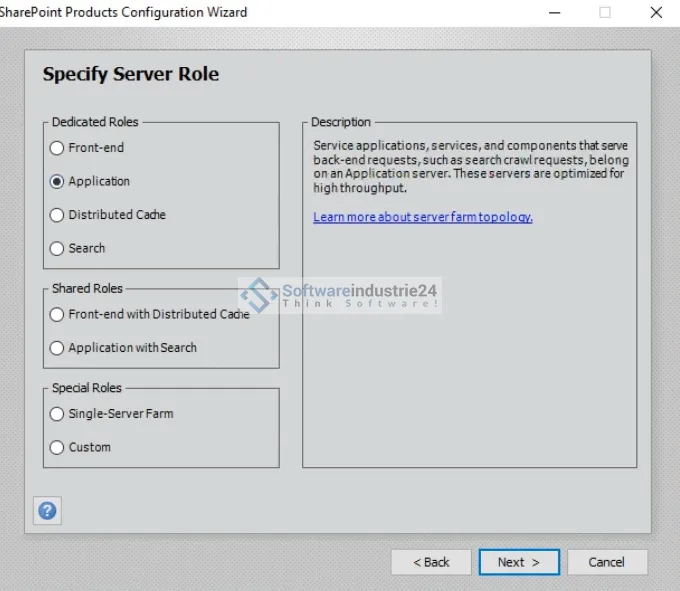Open the Learn more about server farm topology link
The width and height of the screenshot is (680, 591).
click(422, 217)
